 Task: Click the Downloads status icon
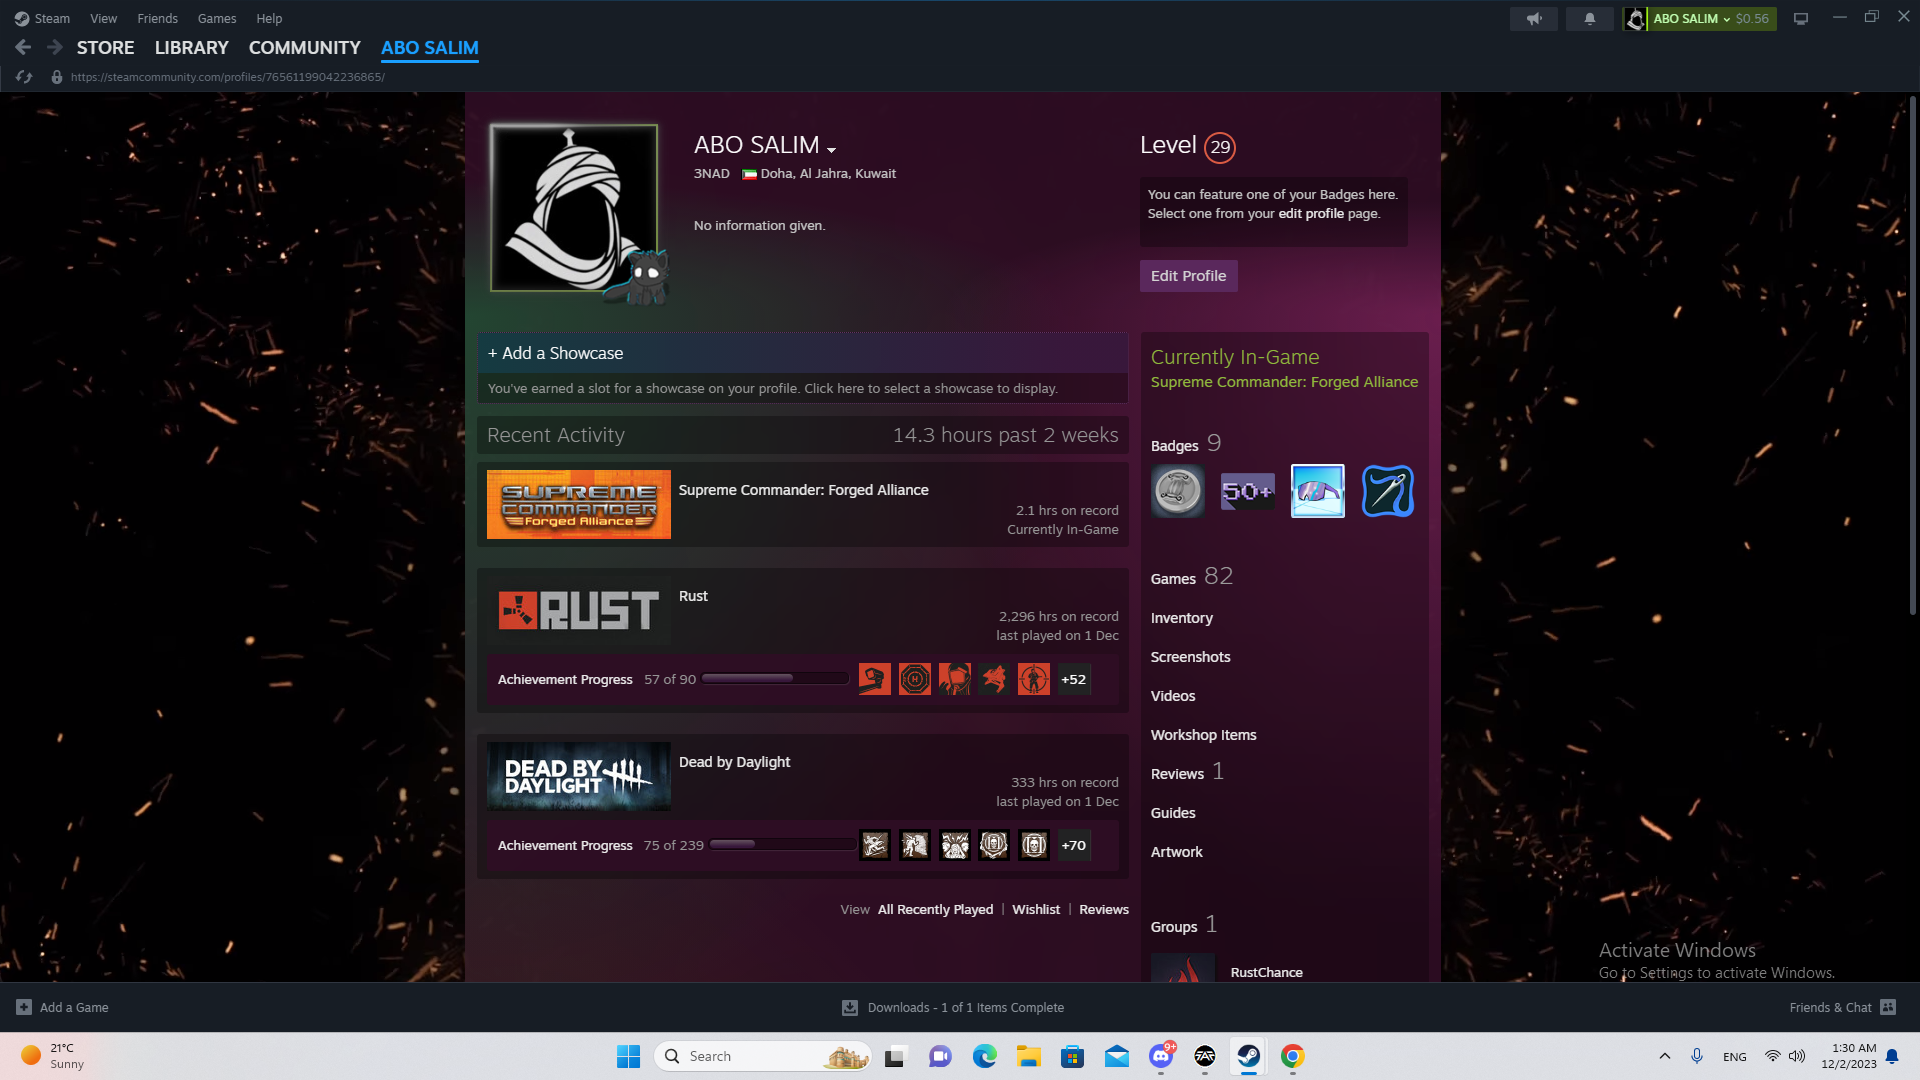coord(850,1007)
